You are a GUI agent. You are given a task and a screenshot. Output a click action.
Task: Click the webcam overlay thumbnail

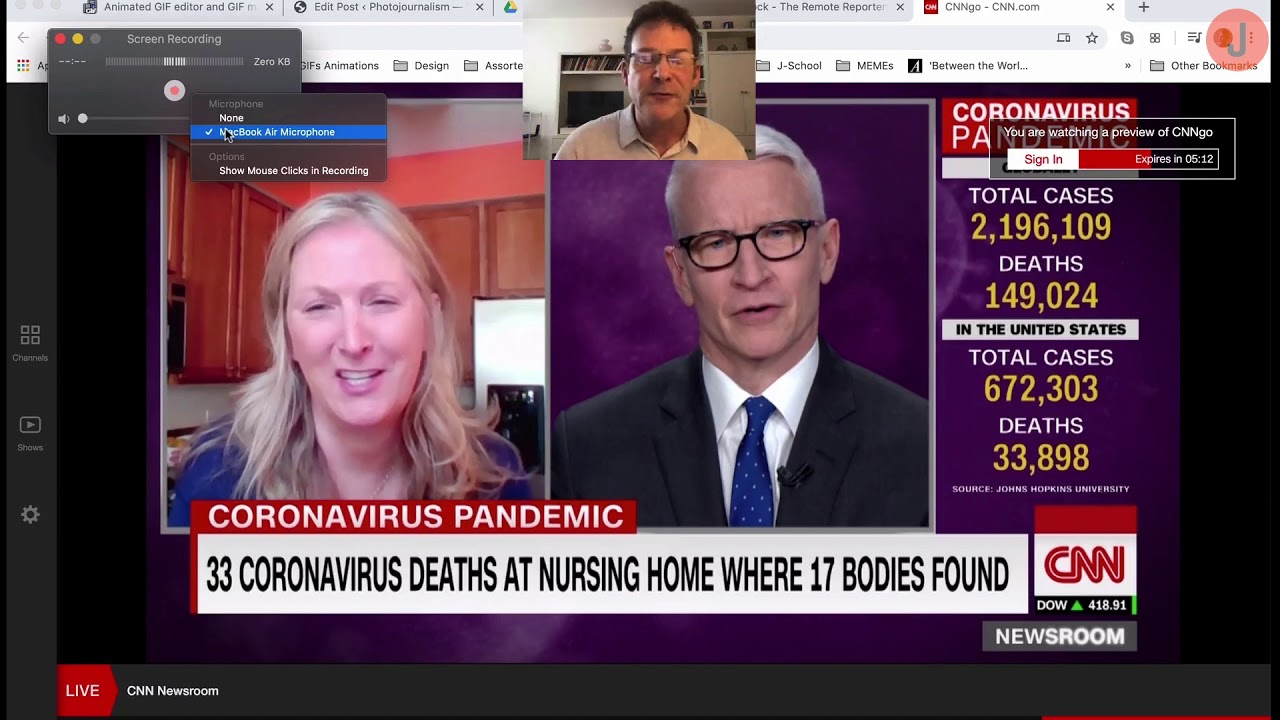(x=639, y=80)
